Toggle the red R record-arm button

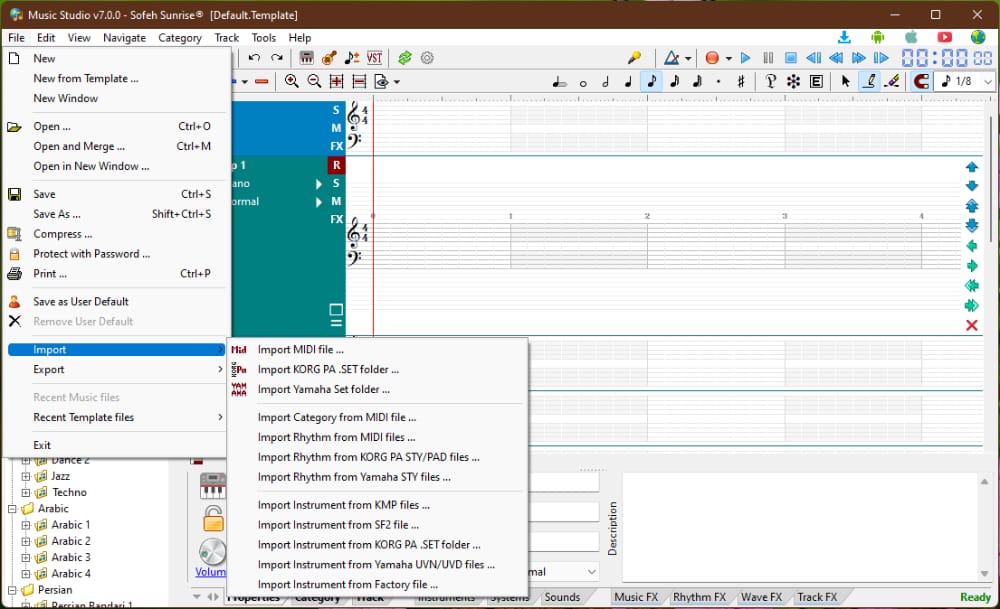pos(336,165)
